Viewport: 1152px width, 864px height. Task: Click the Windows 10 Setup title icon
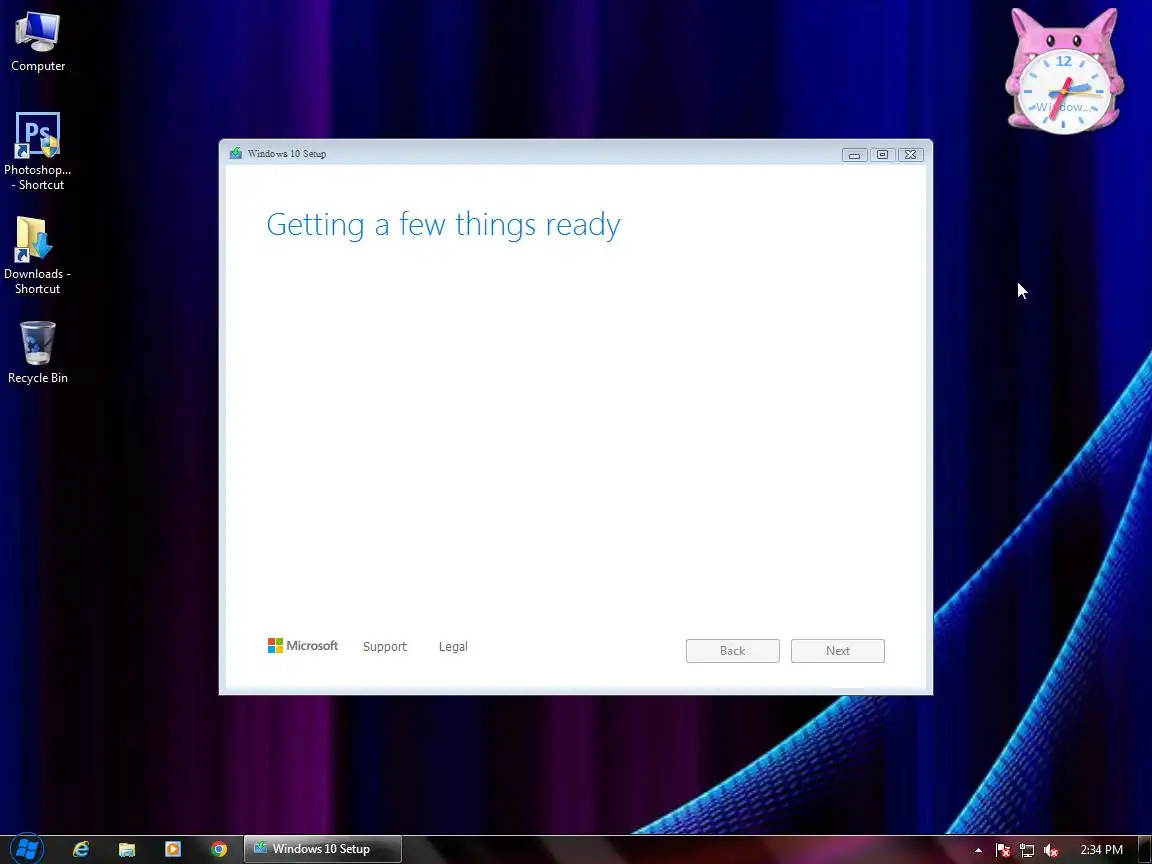[x=236, y=154]
